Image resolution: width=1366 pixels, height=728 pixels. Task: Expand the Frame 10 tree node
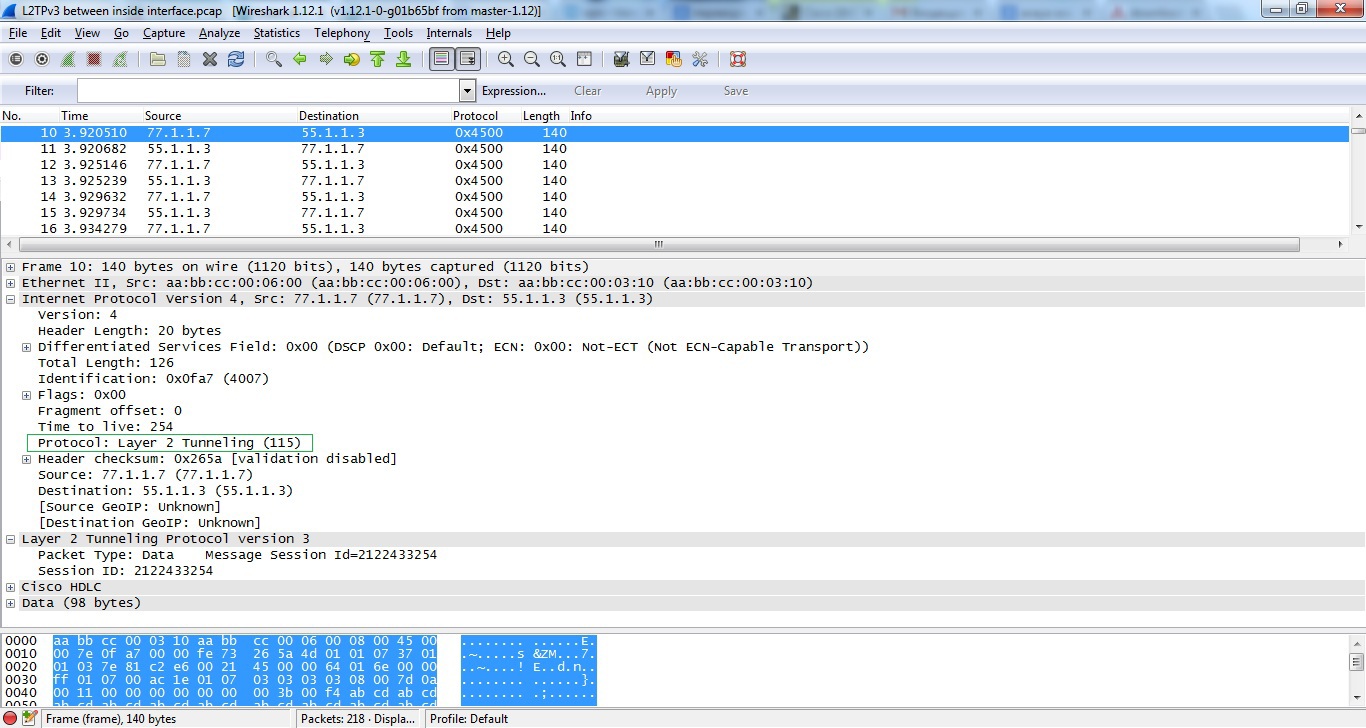[x=11, y=267]
